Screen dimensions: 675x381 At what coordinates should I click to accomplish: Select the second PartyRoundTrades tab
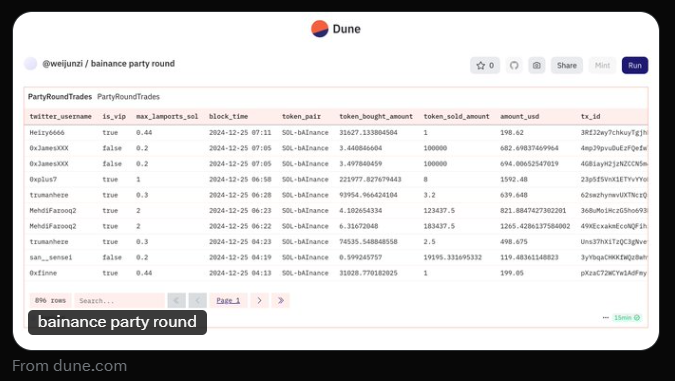[x=128, y=97]
